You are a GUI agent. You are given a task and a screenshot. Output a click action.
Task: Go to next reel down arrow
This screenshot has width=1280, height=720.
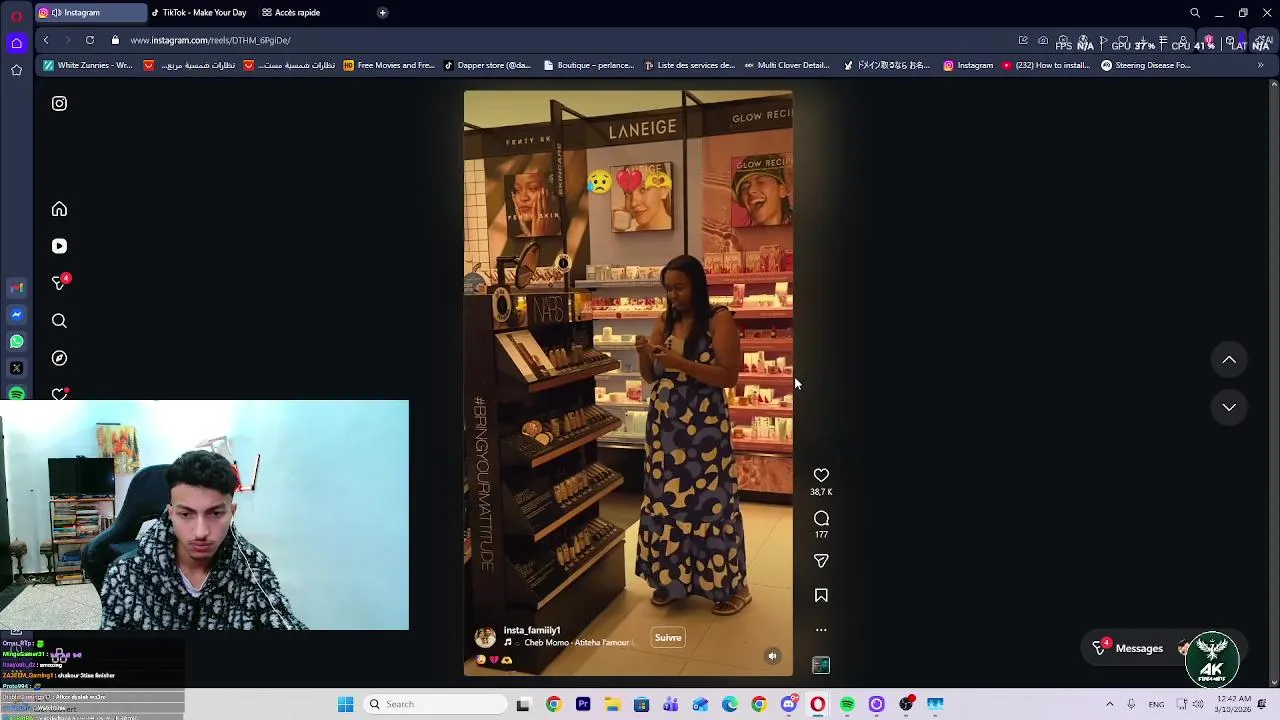point(1229,407)
